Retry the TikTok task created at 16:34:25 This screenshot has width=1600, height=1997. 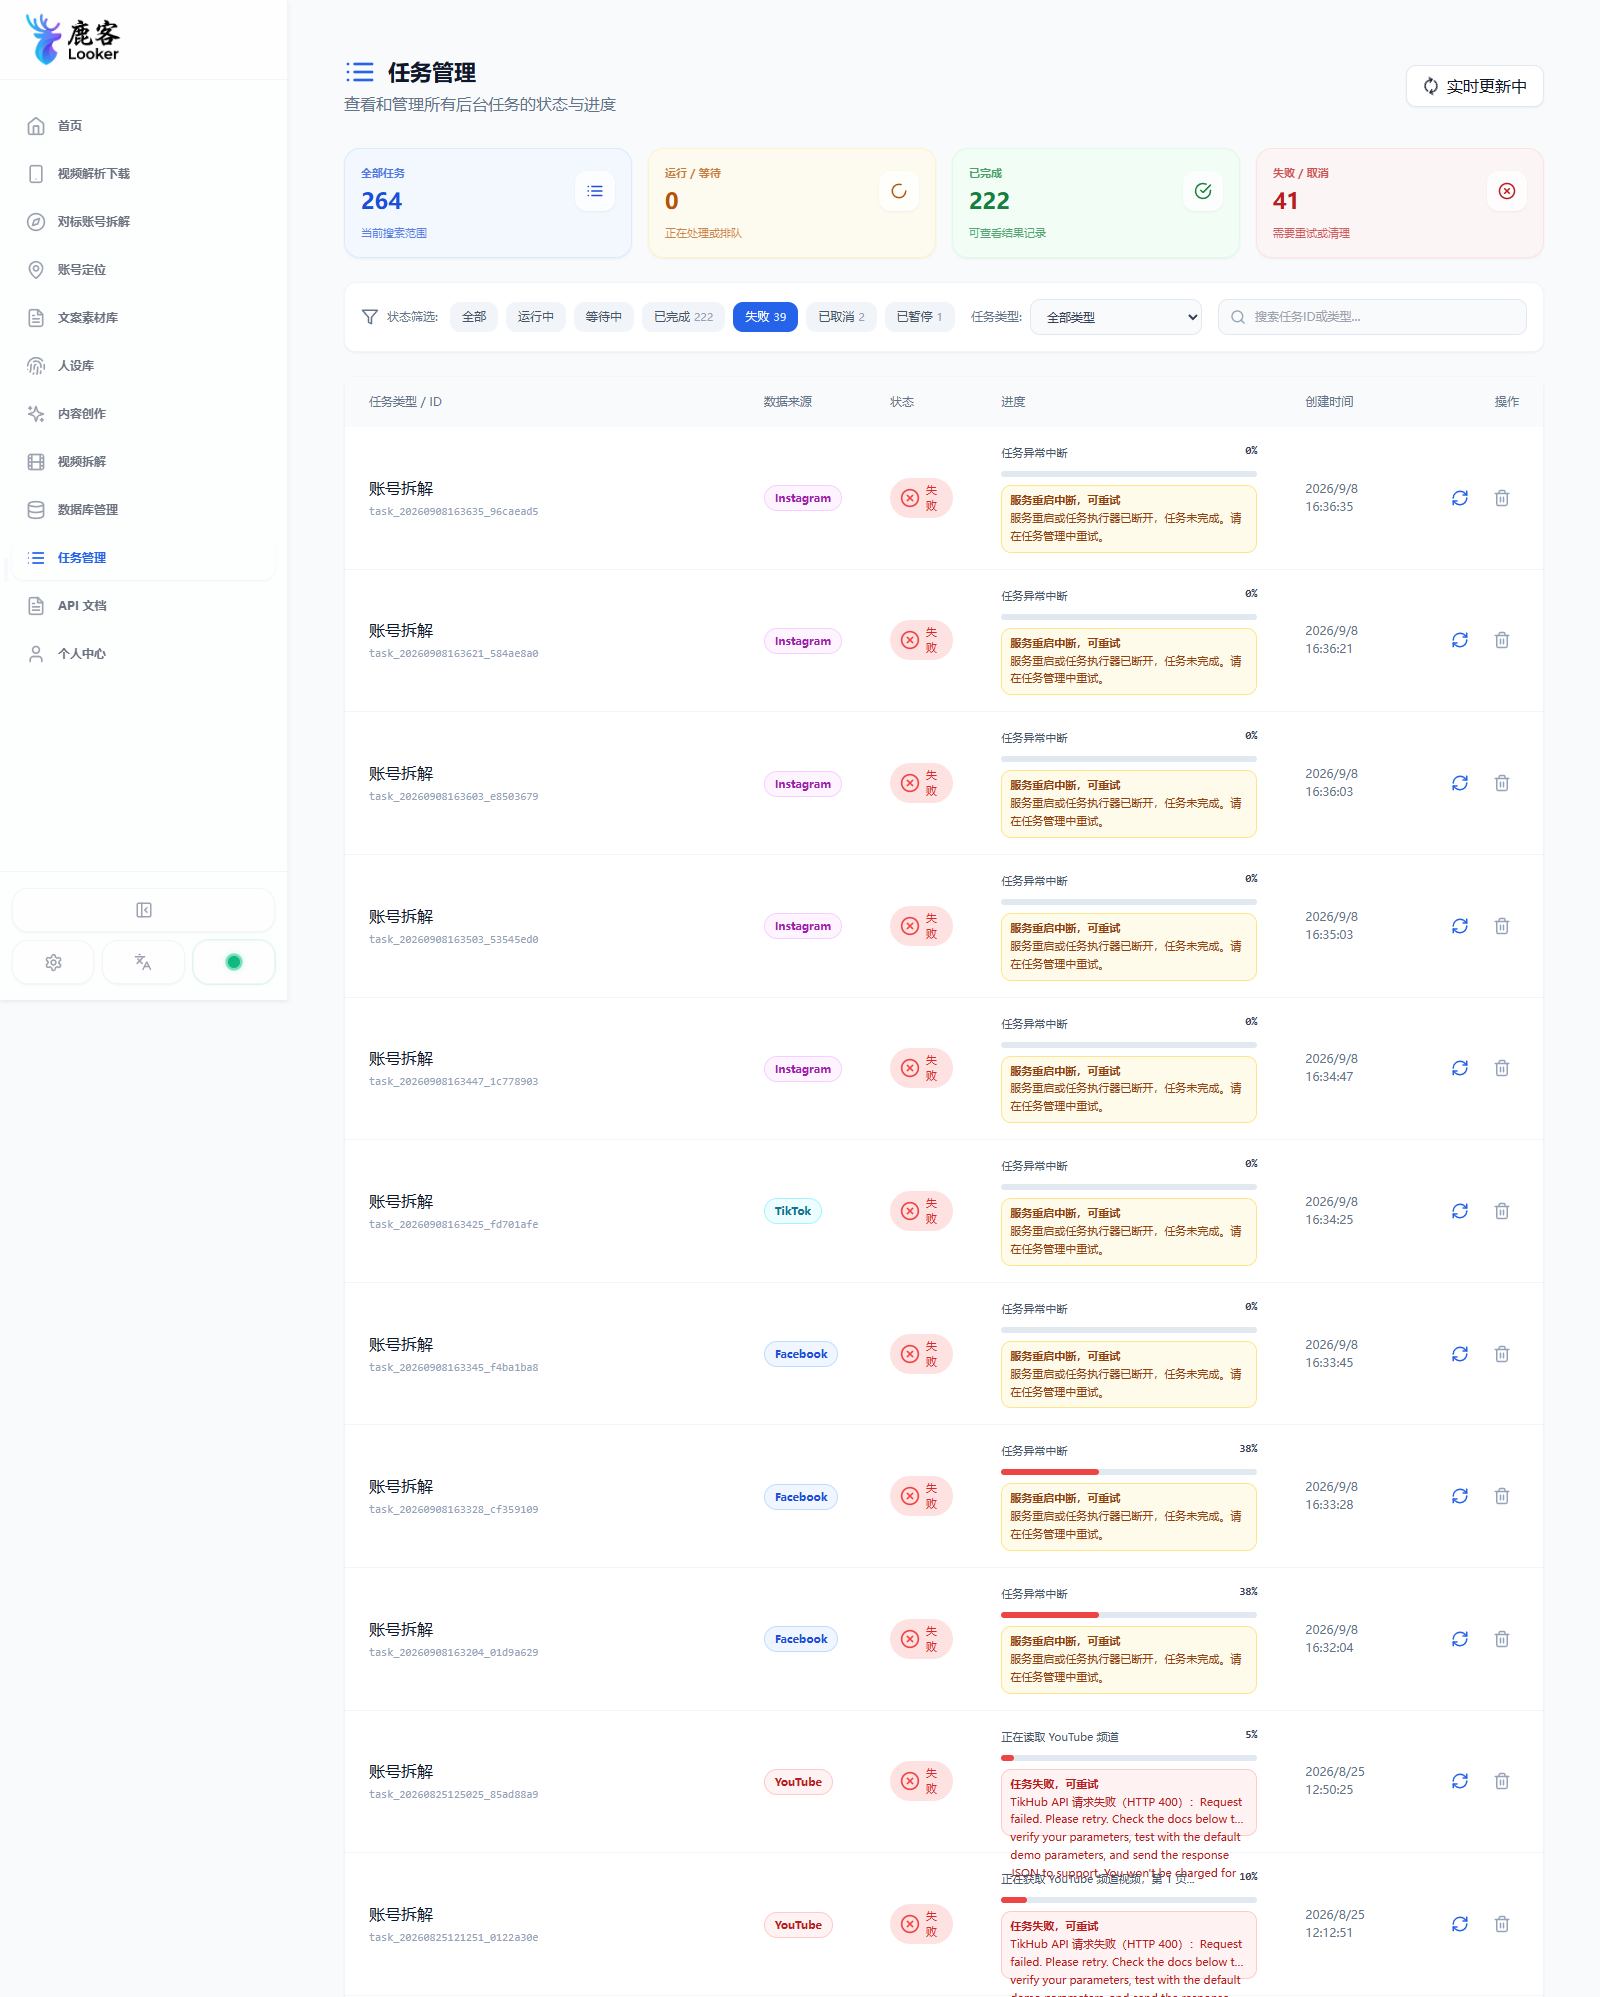(1460, 1211)
